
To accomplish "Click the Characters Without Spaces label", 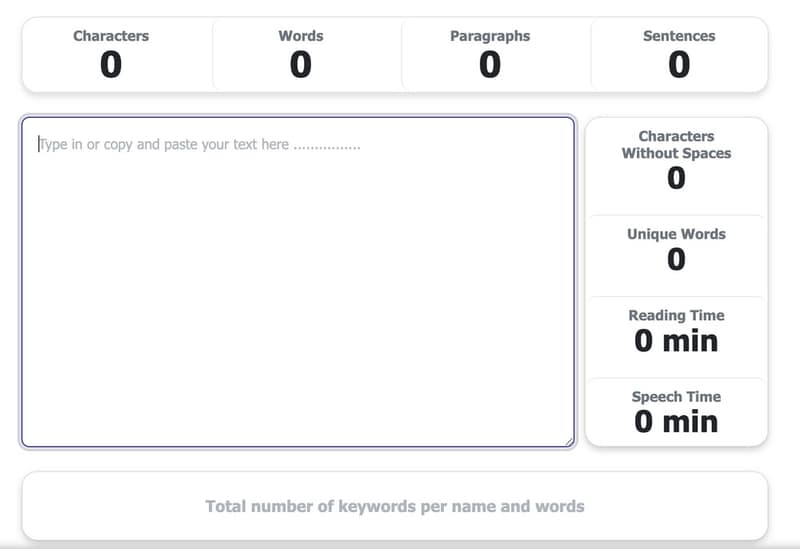I will point(676,145).
